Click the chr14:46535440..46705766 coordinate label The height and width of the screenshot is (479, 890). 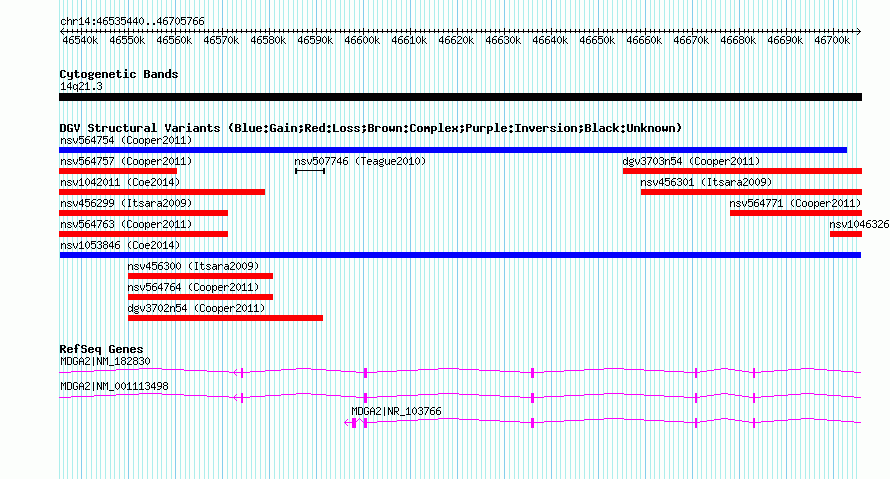point(132,21)
